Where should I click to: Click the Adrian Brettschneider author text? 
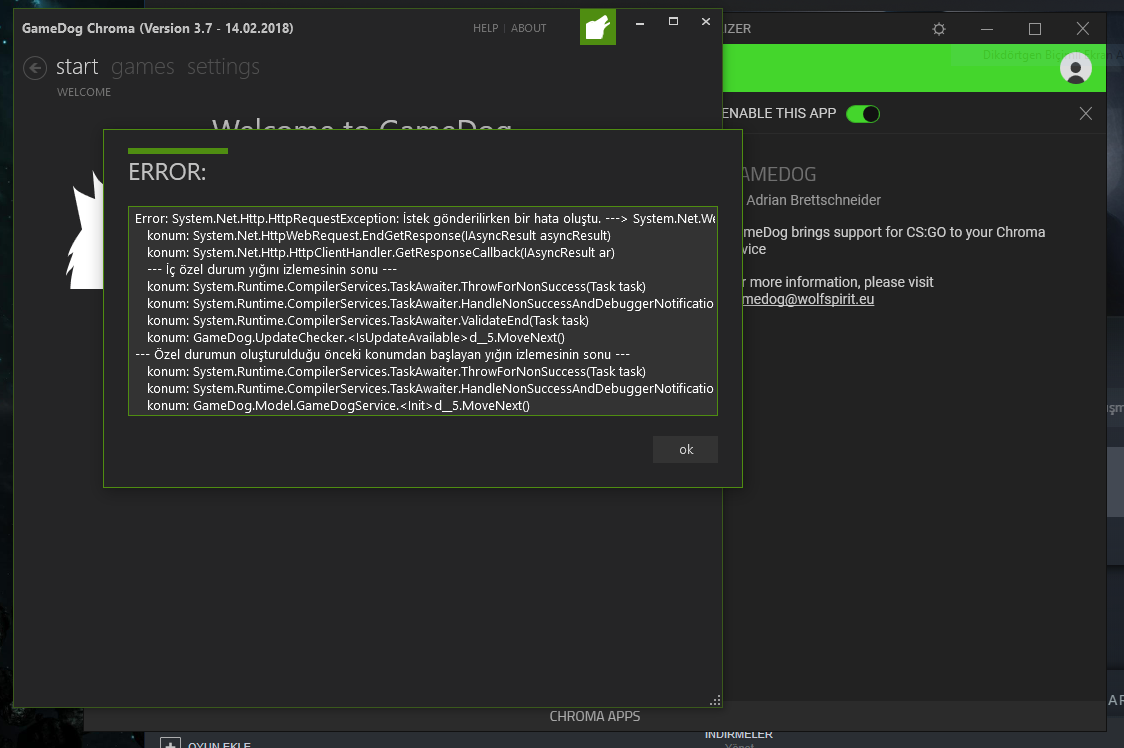813,200
